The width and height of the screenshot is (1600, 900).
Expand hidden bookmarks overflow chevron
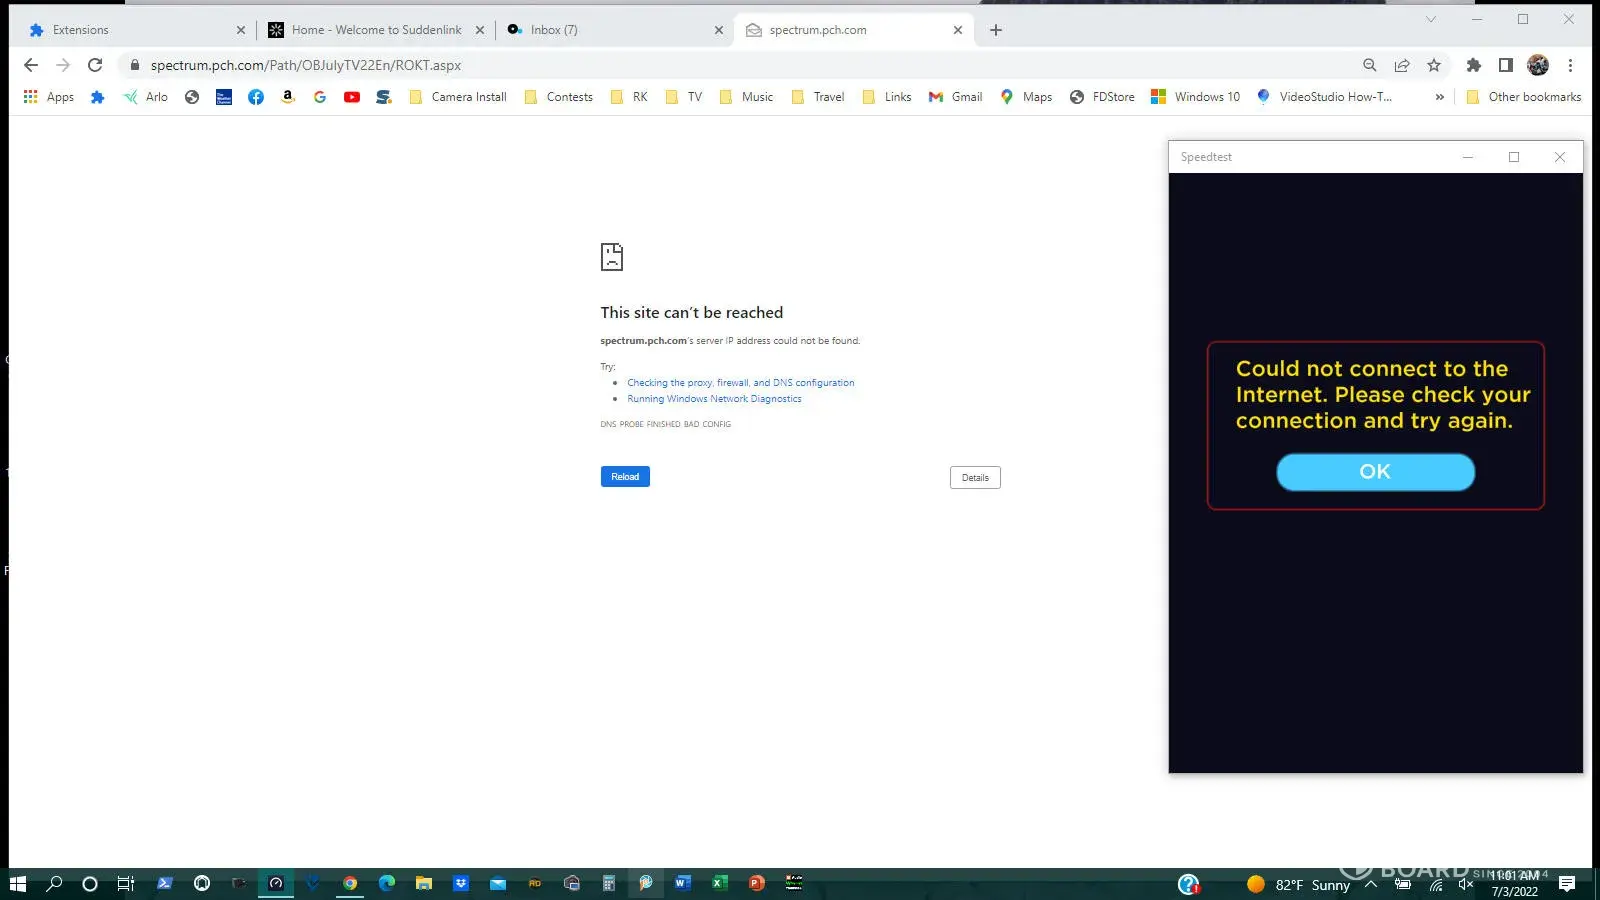(x=1439, y=97)
